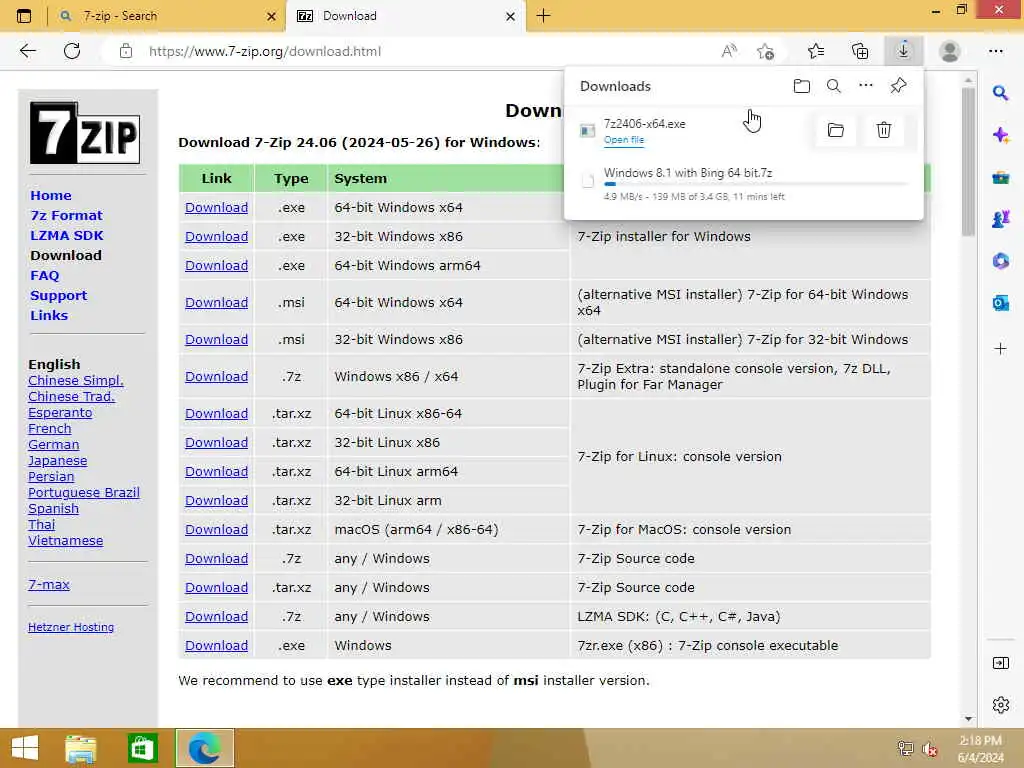Hide the sidebar with the collapse icon
This screenshot has width=1024, height=768.
[x=1000, y=663]
